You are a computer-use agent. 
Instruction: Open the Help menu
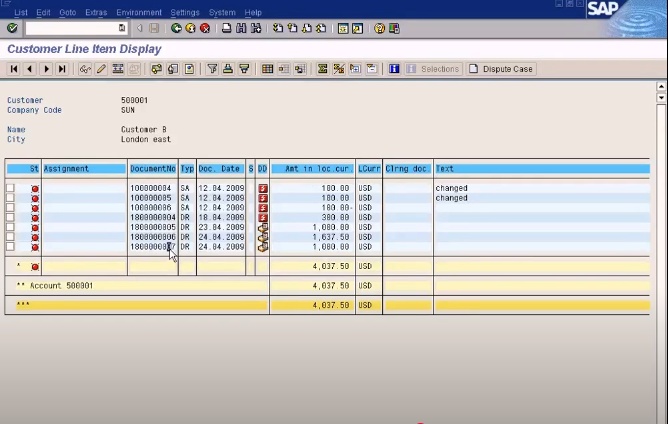253,13
